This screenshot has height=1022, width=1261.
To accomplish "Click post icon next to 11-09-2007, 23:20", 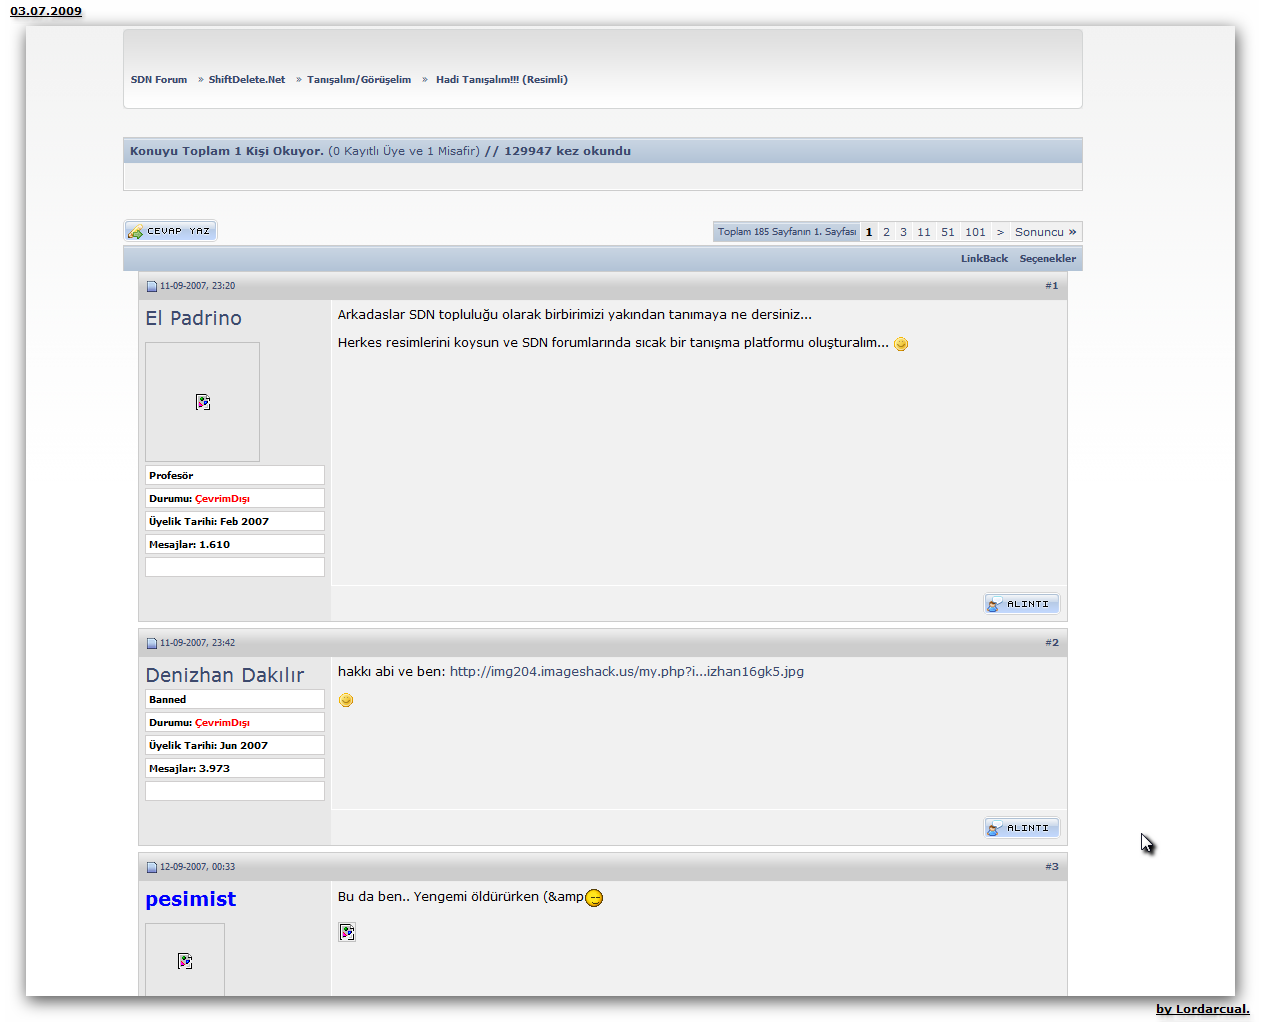I will 152,286.
